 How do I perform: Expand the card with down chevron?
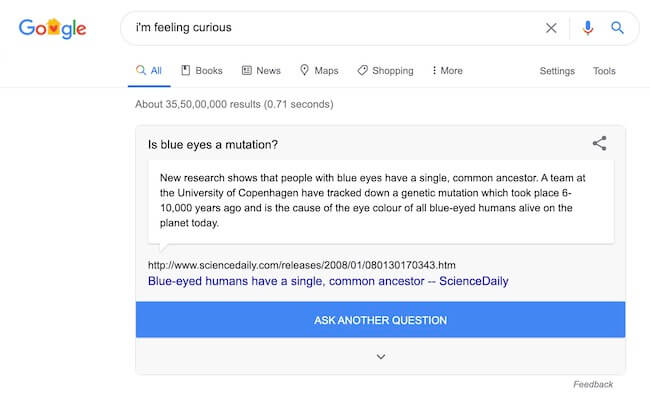click(x=381, y=356)
